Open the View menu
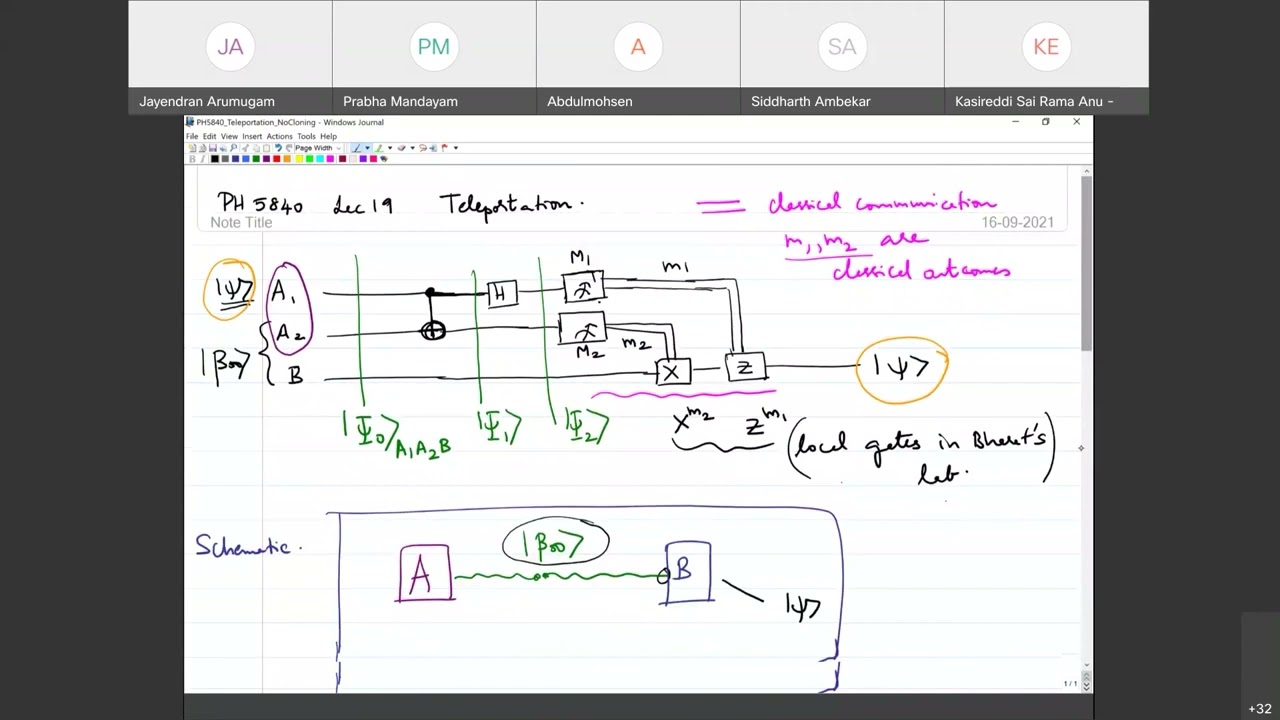1280x720 pixels. (x=229, y=136)
